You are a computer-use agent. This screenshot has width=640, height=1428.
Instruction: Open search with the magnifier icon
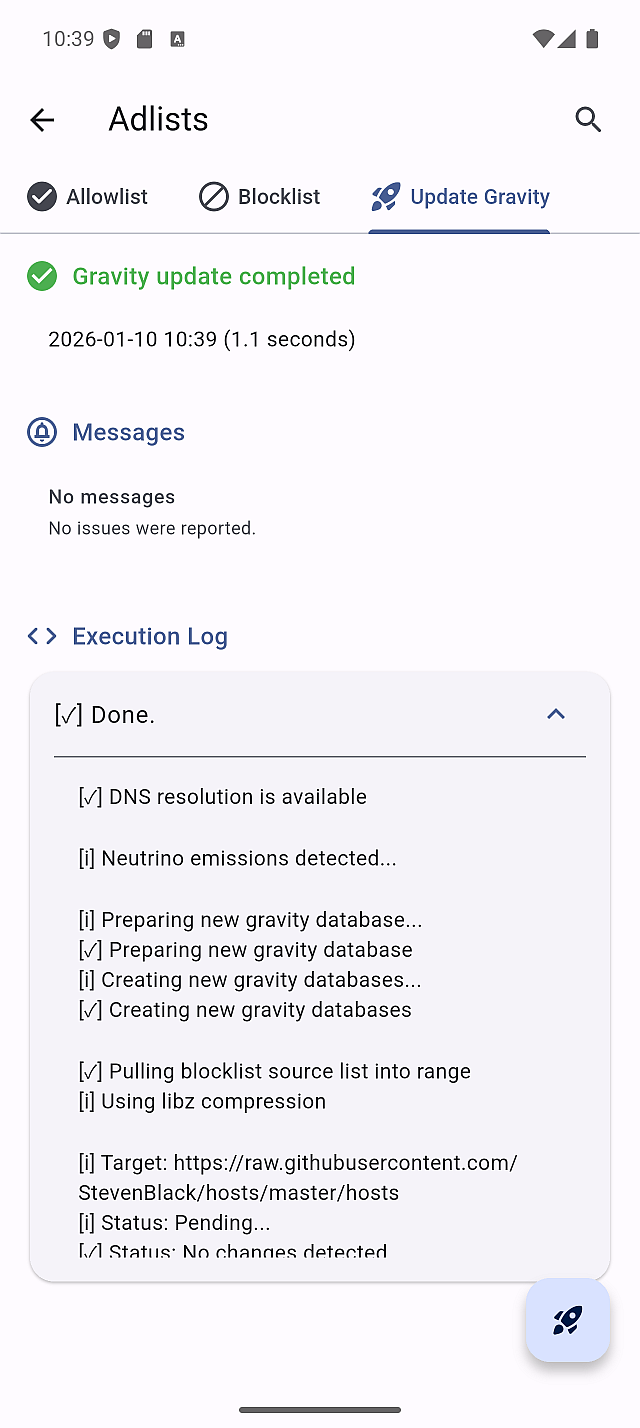tap(588, 120)
